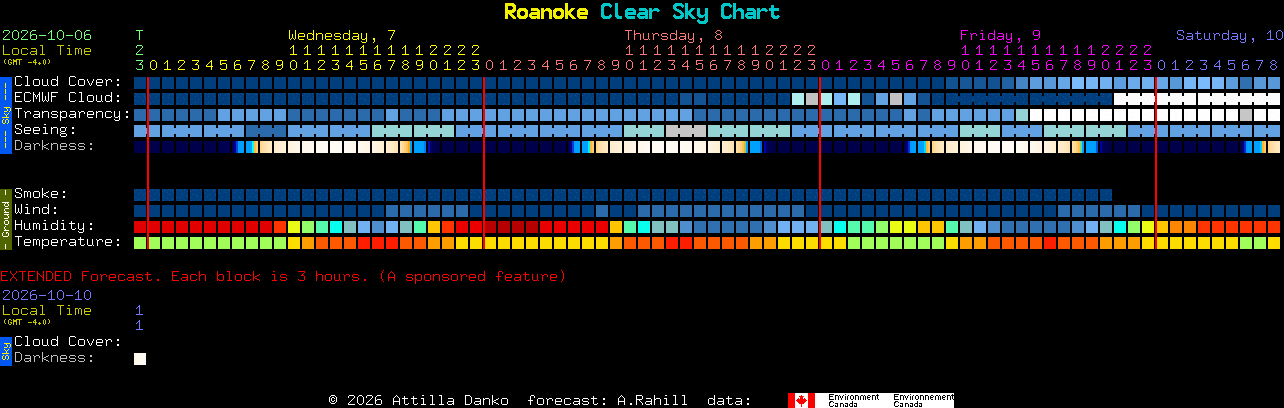Click the last Humidity block on Saturday
The image size is (1284, 408).
click(1274, 226)
